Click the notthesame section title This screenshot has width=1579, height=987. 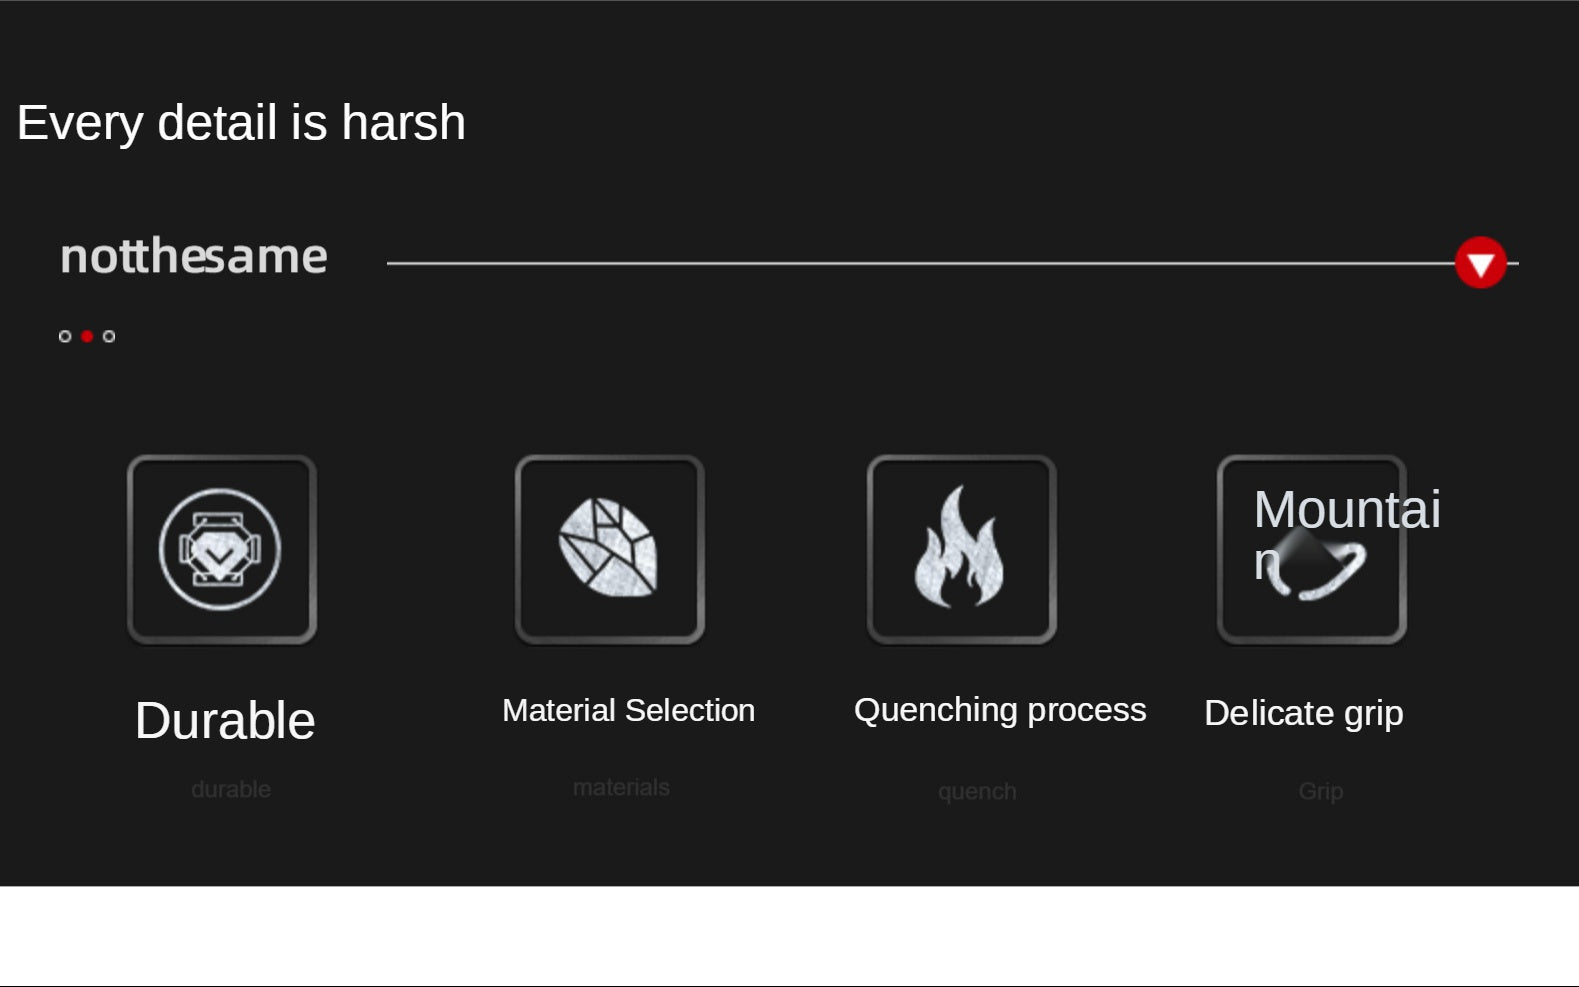194,256
